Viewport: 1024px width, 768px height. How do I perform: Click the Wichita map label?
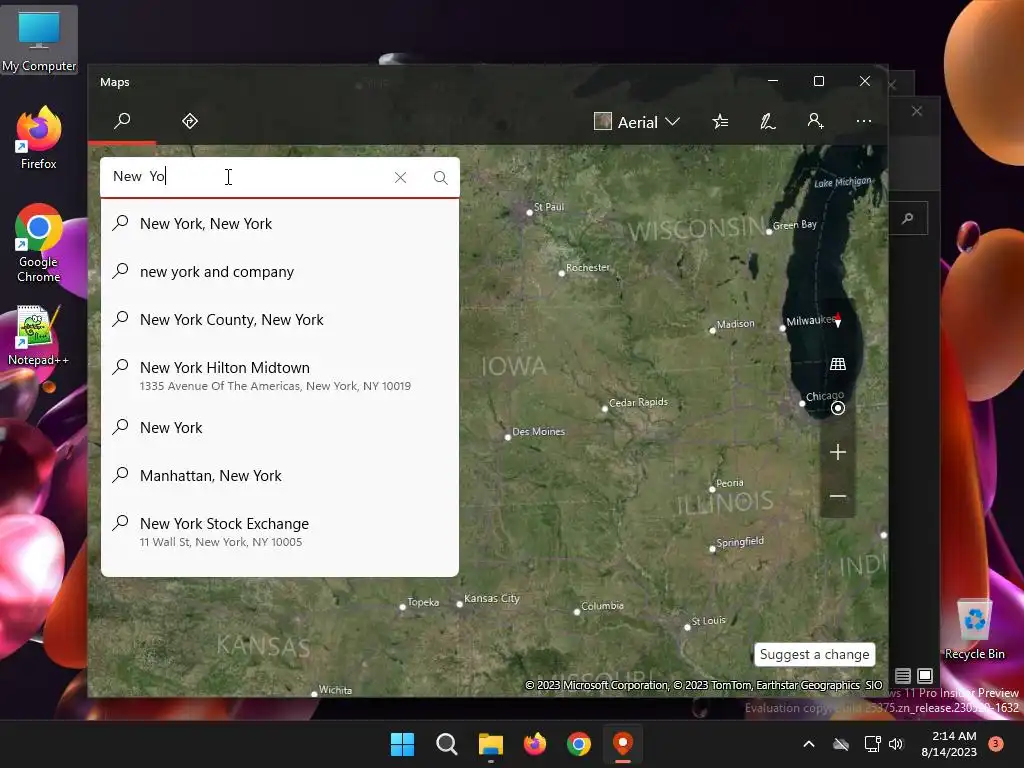pos(335,690)
